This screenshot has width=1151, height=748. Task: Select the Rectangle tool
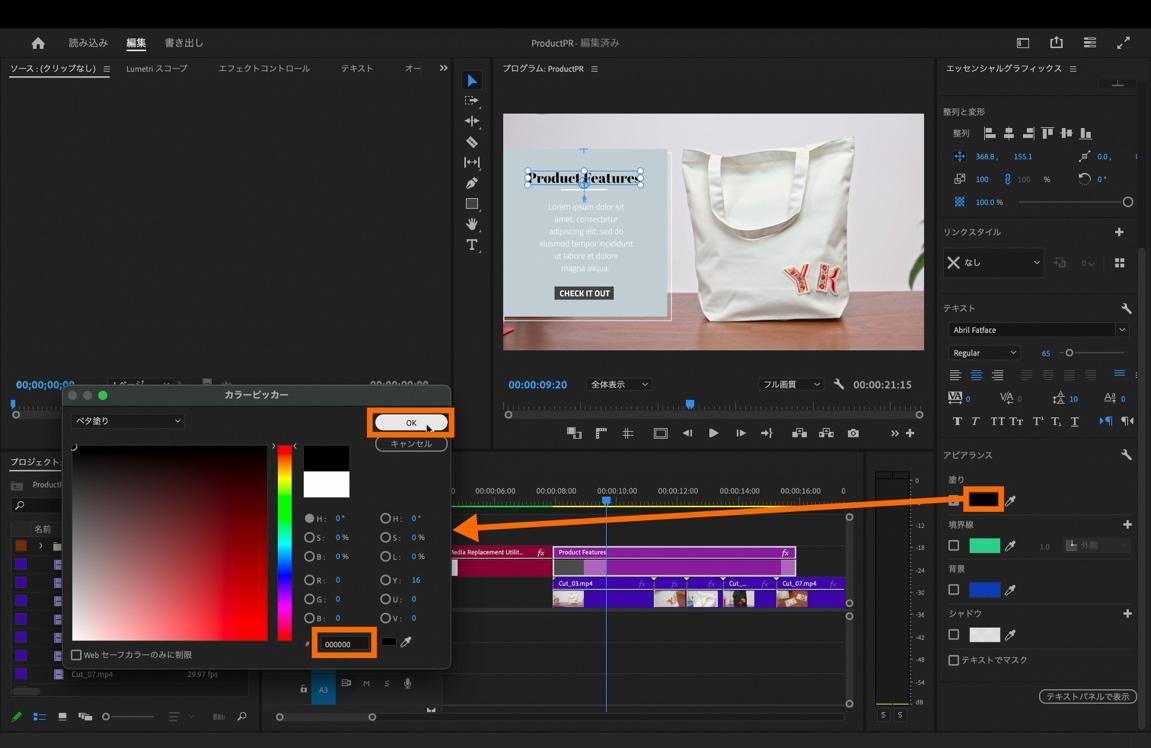(x=472, y=203)
